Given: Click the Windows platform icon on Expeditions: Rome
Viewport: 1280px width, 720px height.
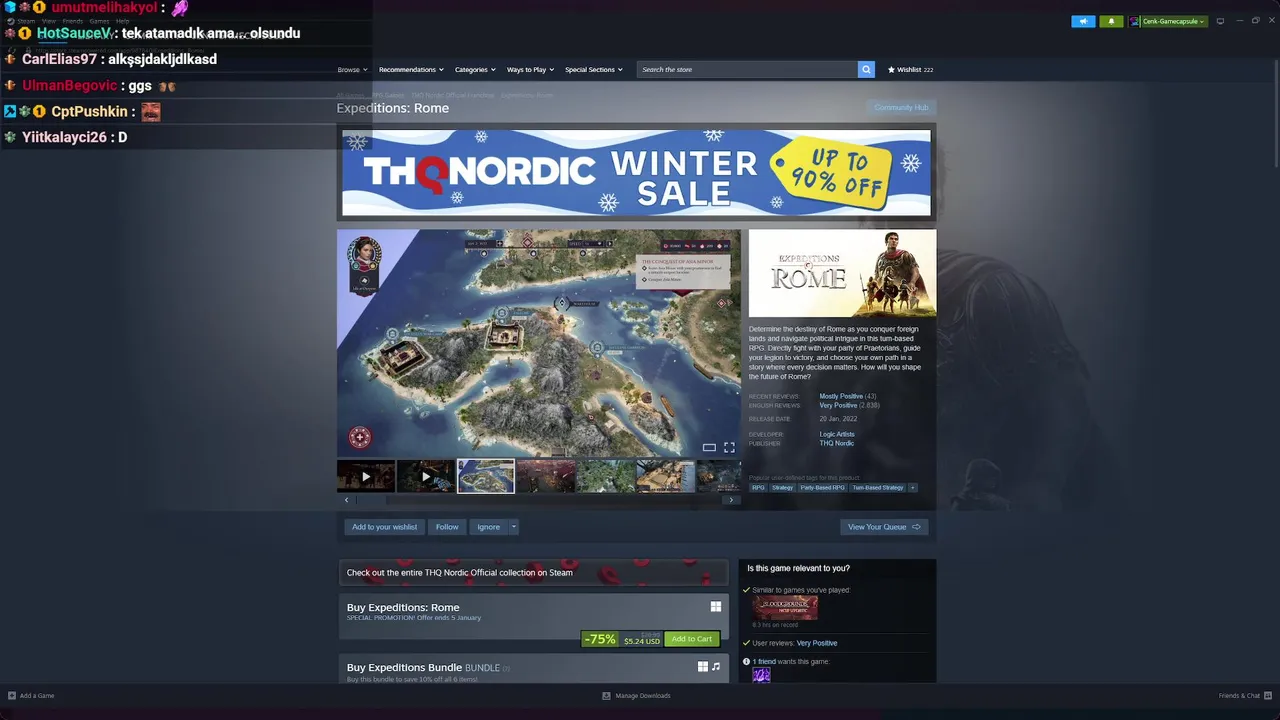Looking at the screenshot, I should [x=716, y=607].
